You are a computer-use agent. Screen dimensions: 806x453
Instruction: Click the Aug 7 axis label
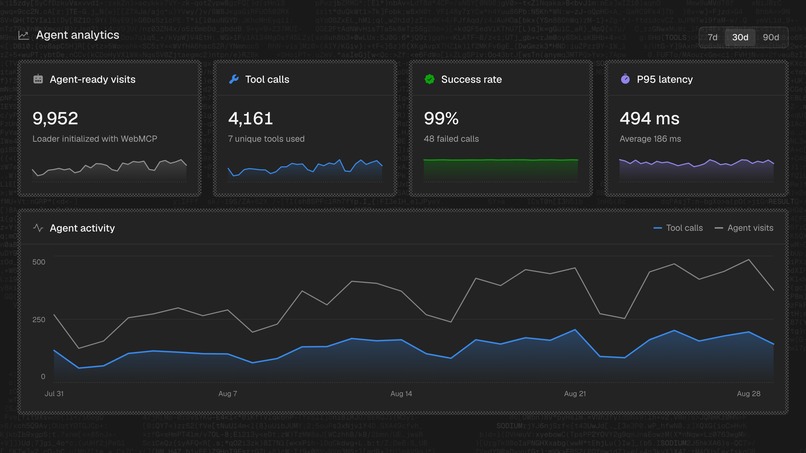pos(228,393)
